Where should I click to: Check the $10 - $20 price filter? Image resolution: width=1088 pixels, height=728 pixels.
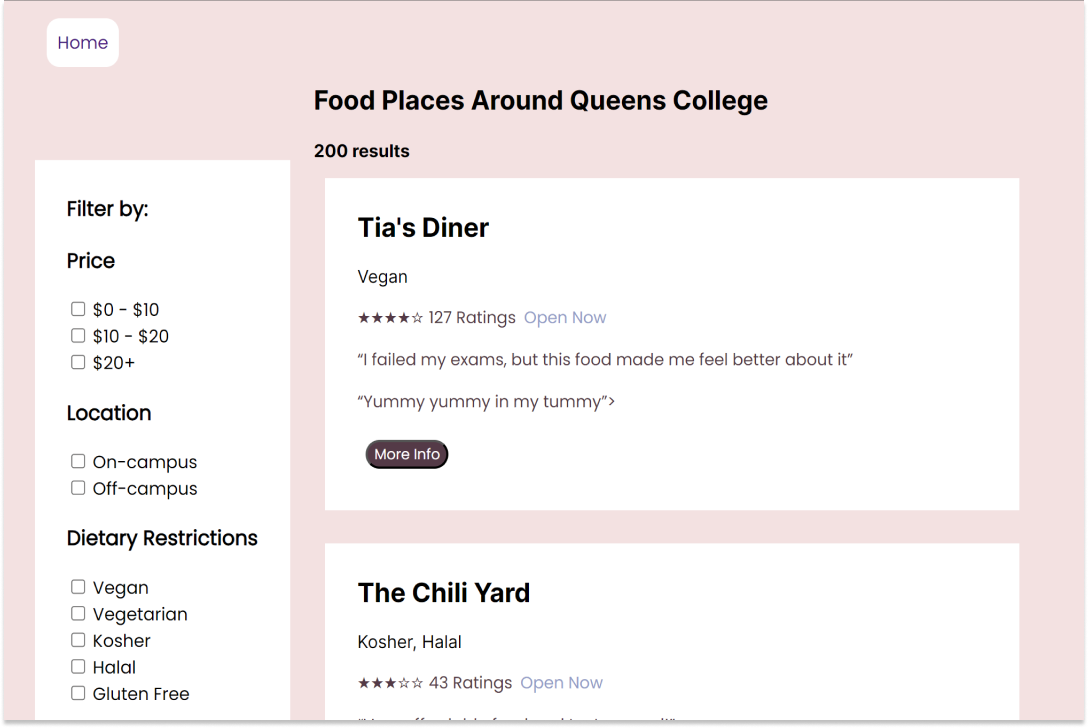(78, 335)
